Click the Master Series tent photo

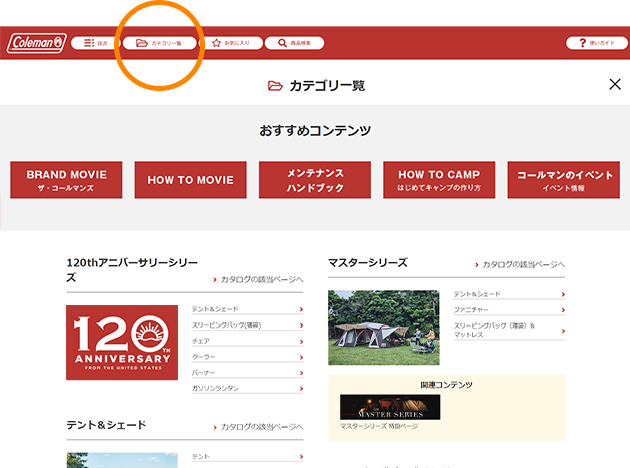click(384, 327)
